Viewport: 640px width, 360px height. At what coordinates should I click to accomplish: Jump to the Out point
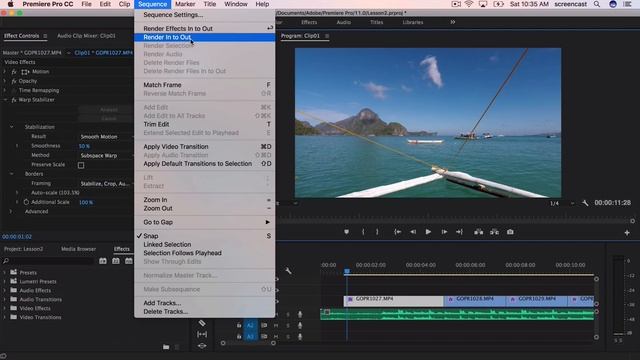[459, 232]
